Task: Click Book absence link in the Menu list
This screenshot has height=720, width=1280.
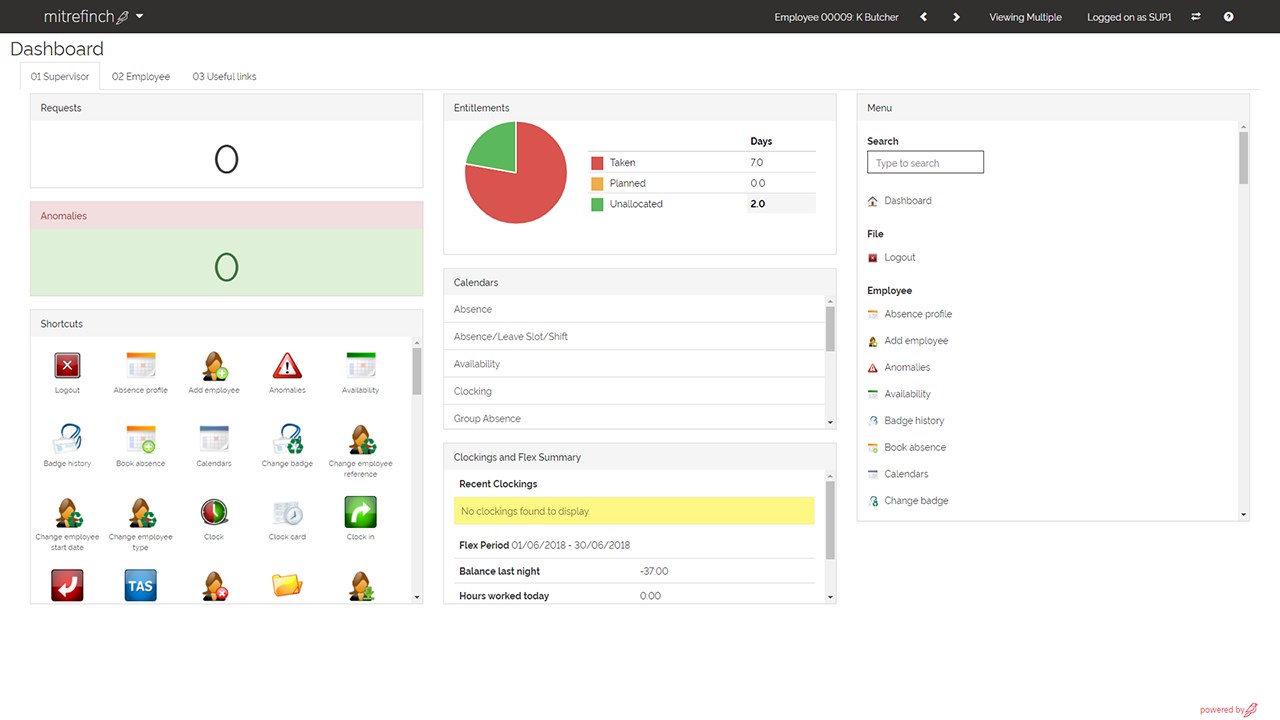Action: click(x=914, y=448)
